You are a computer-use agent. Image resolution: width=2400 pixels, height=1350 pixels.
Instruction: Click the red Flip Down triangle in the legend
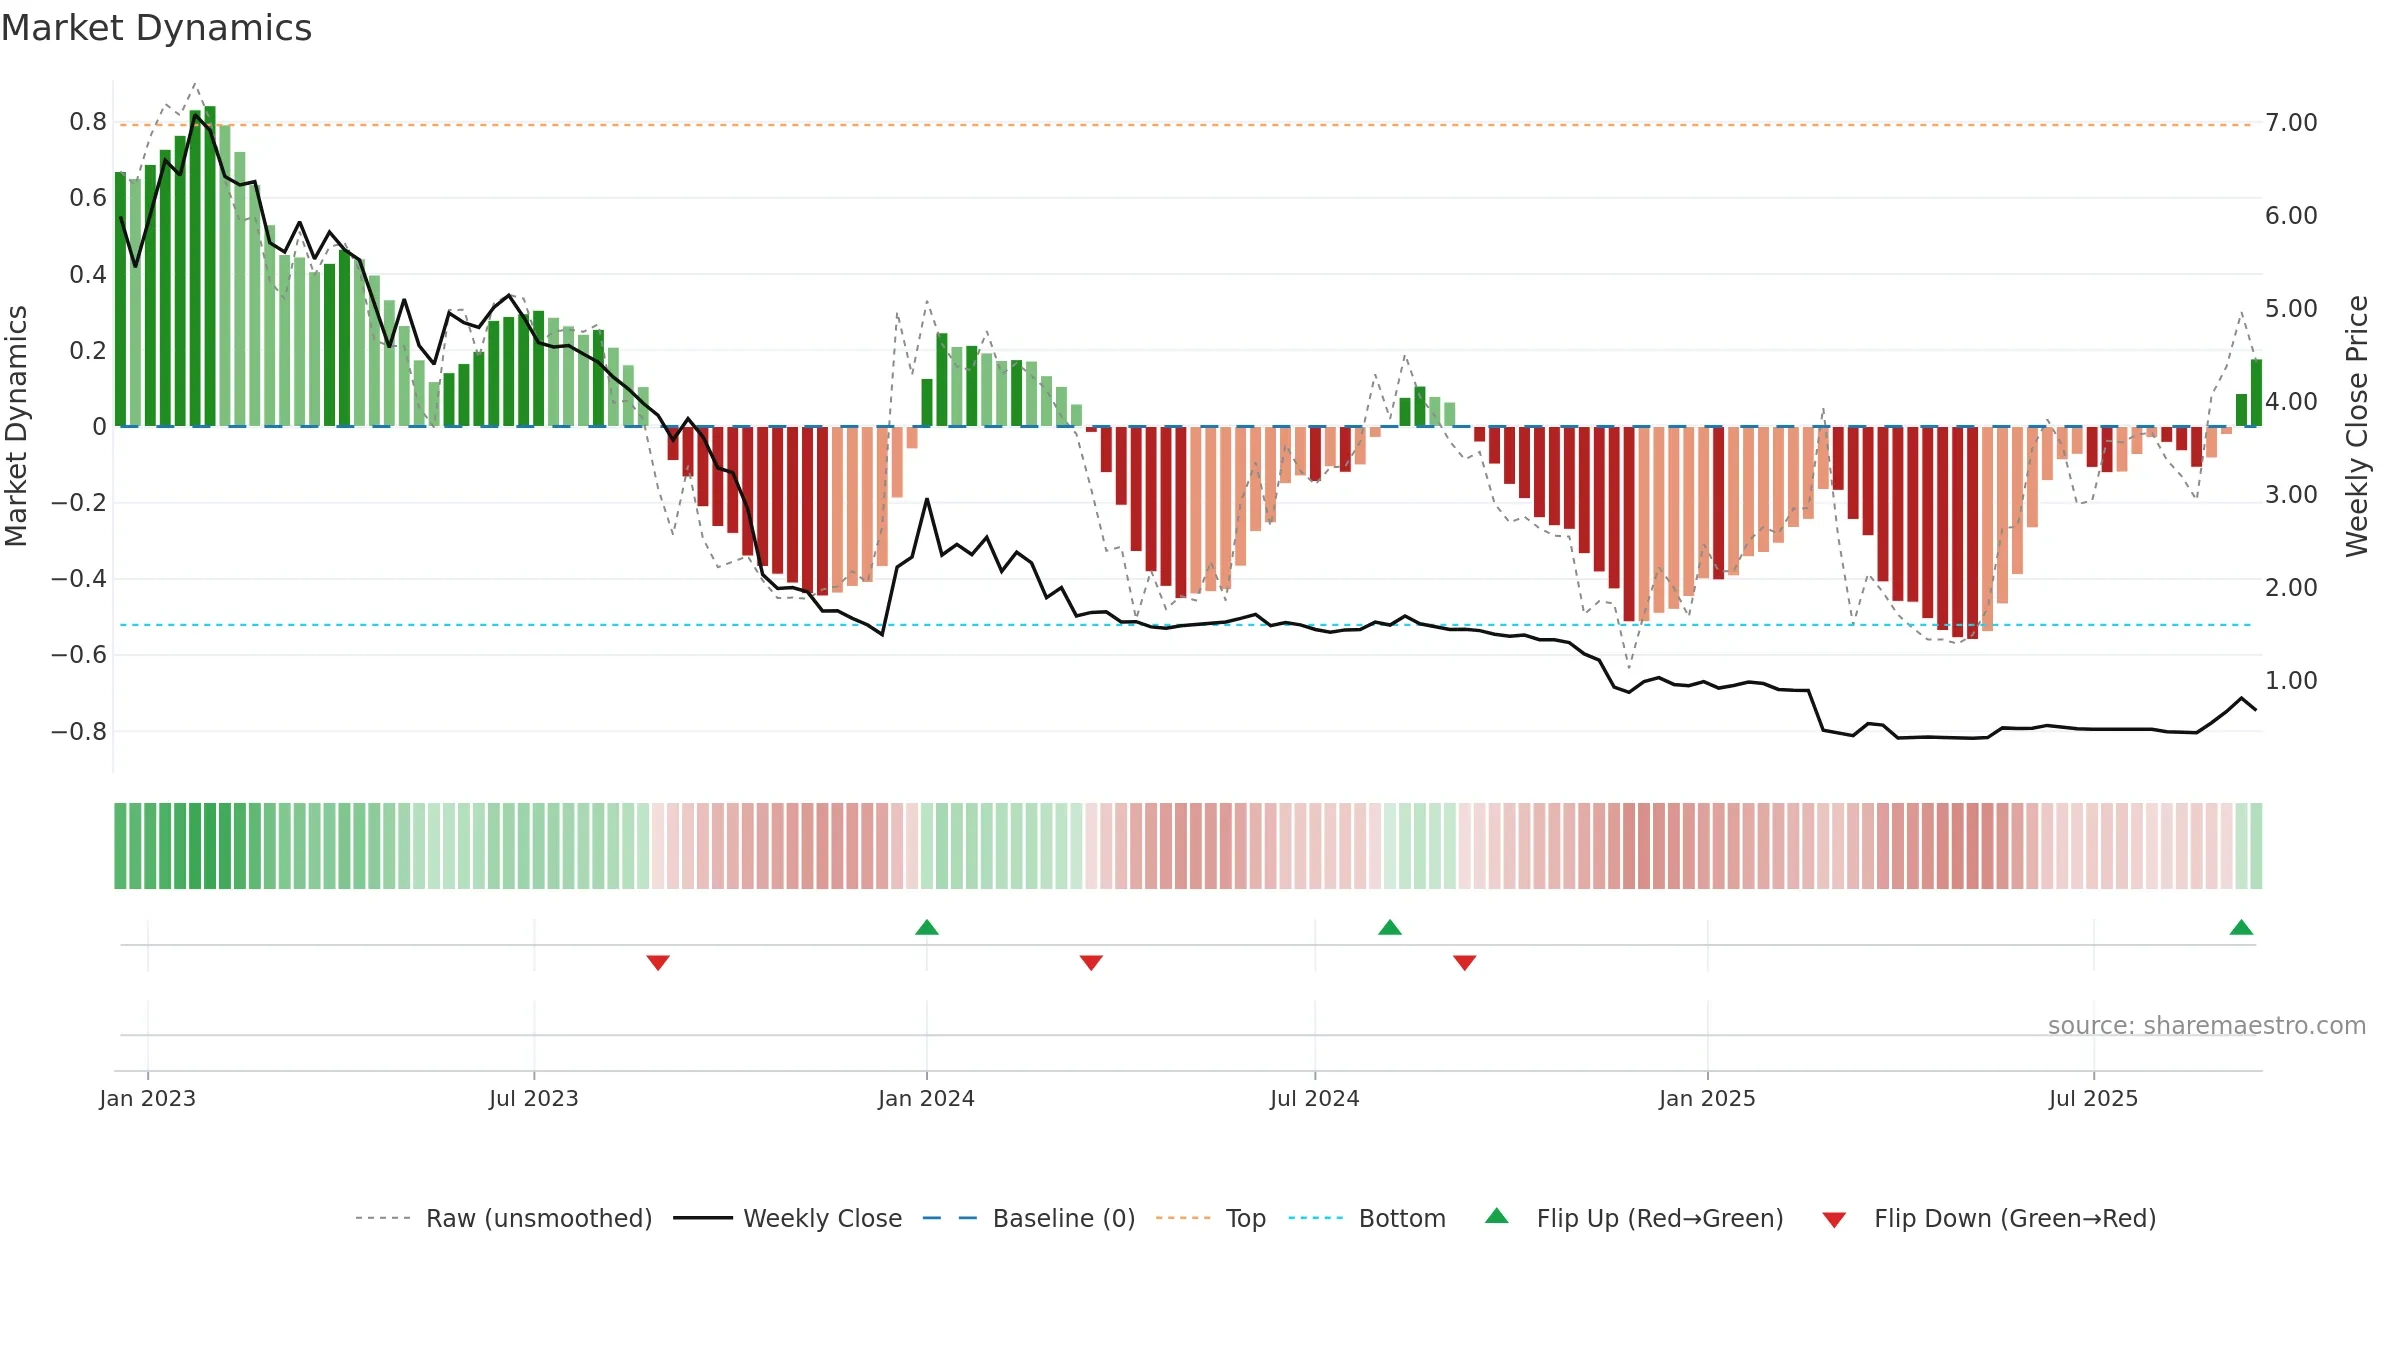click(1834, 1220)
